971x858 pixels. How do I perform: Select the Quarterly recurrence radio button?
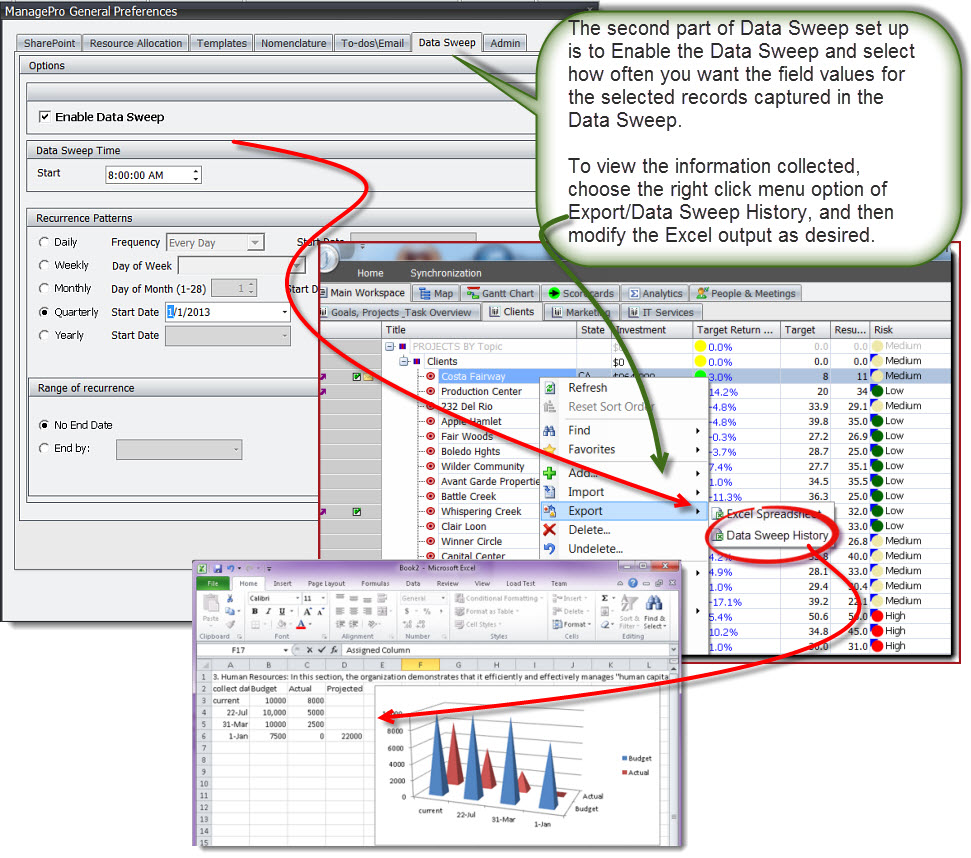(x=43, y=312)
